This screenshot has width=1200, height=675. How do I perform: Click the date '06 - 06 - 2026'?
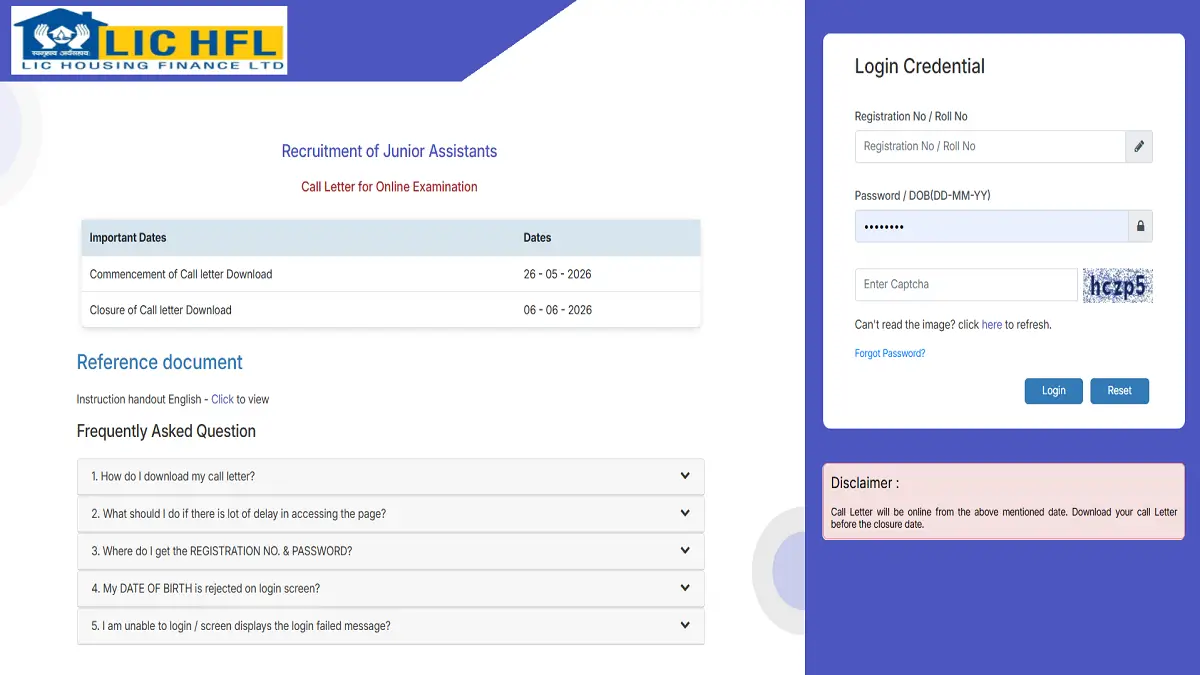(x=558, y=310)
